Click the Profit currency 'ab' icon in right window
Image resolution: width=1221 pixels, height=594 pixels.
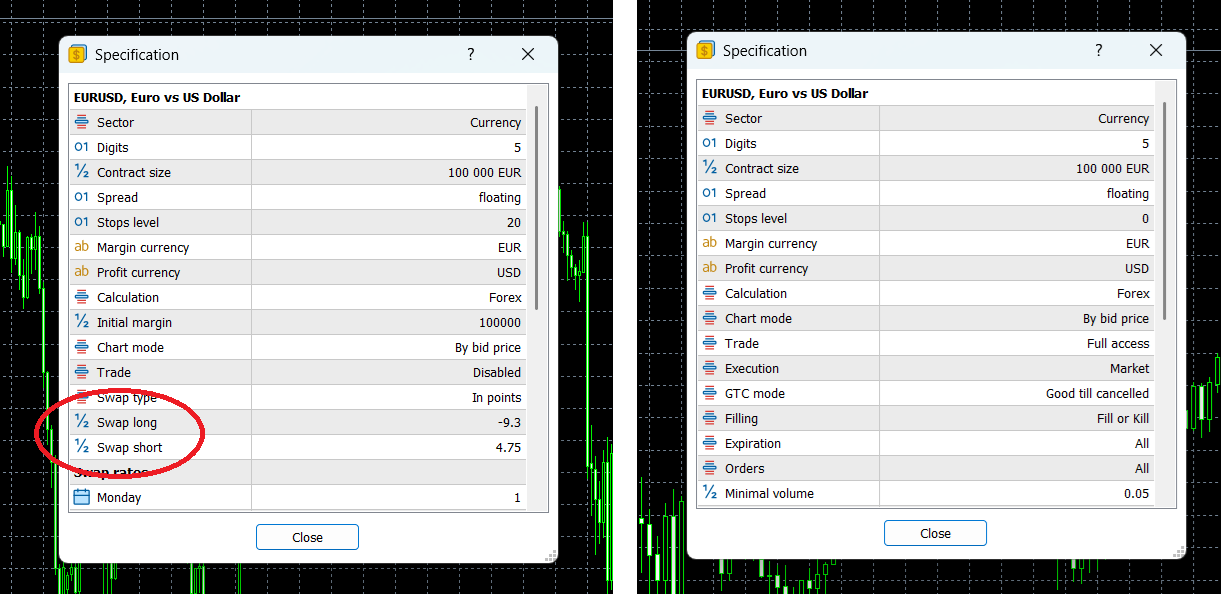click(x=710, y=268)
